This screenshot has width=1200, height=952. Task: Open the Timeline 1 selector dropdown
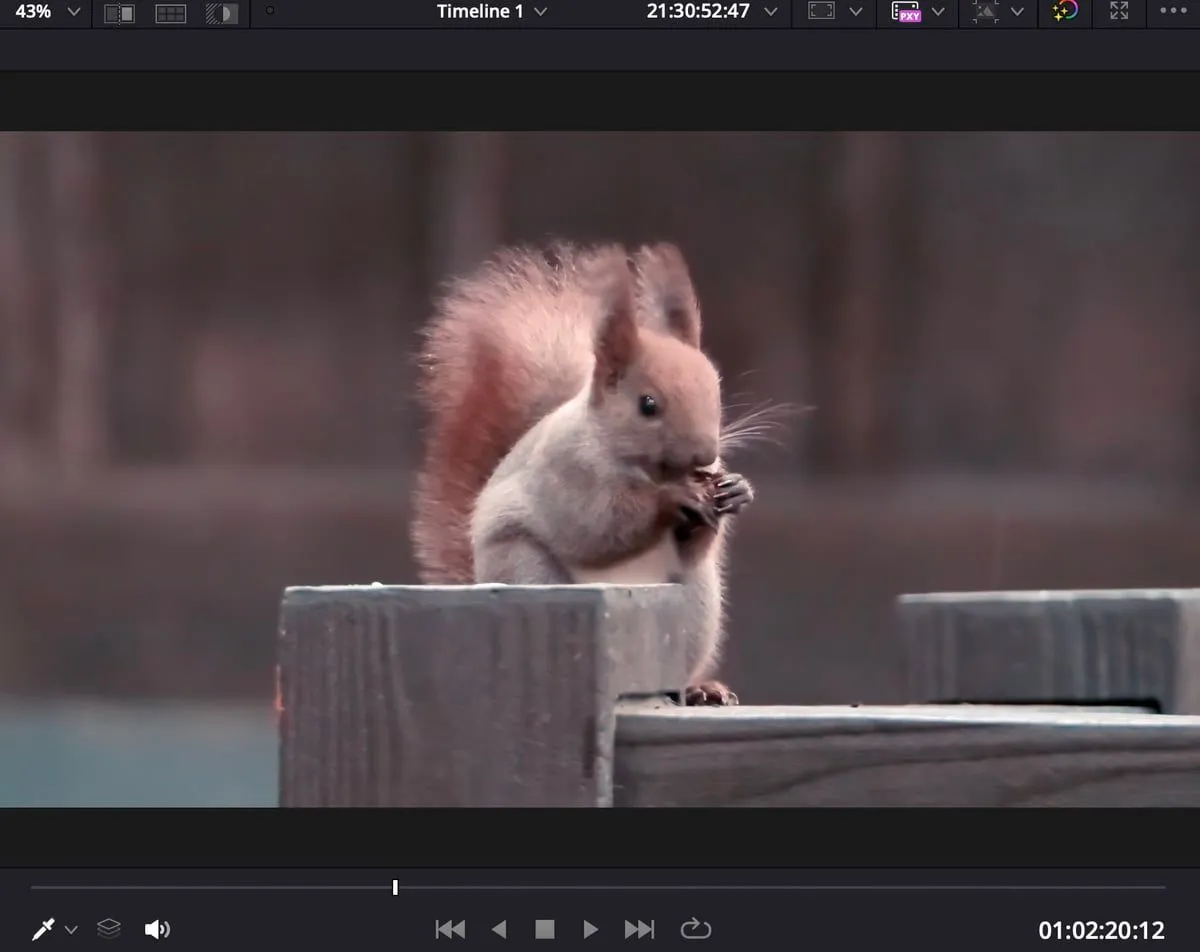coord(541,12)
